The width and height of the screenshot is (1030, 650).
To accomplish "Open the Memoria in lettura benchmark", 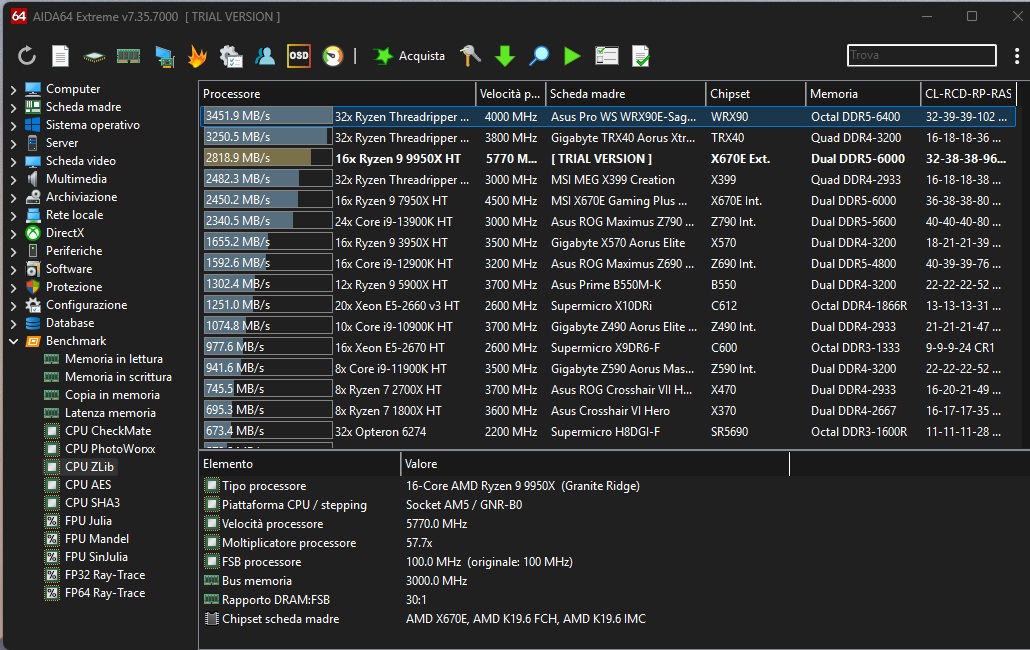I will (x=114, y=359).
